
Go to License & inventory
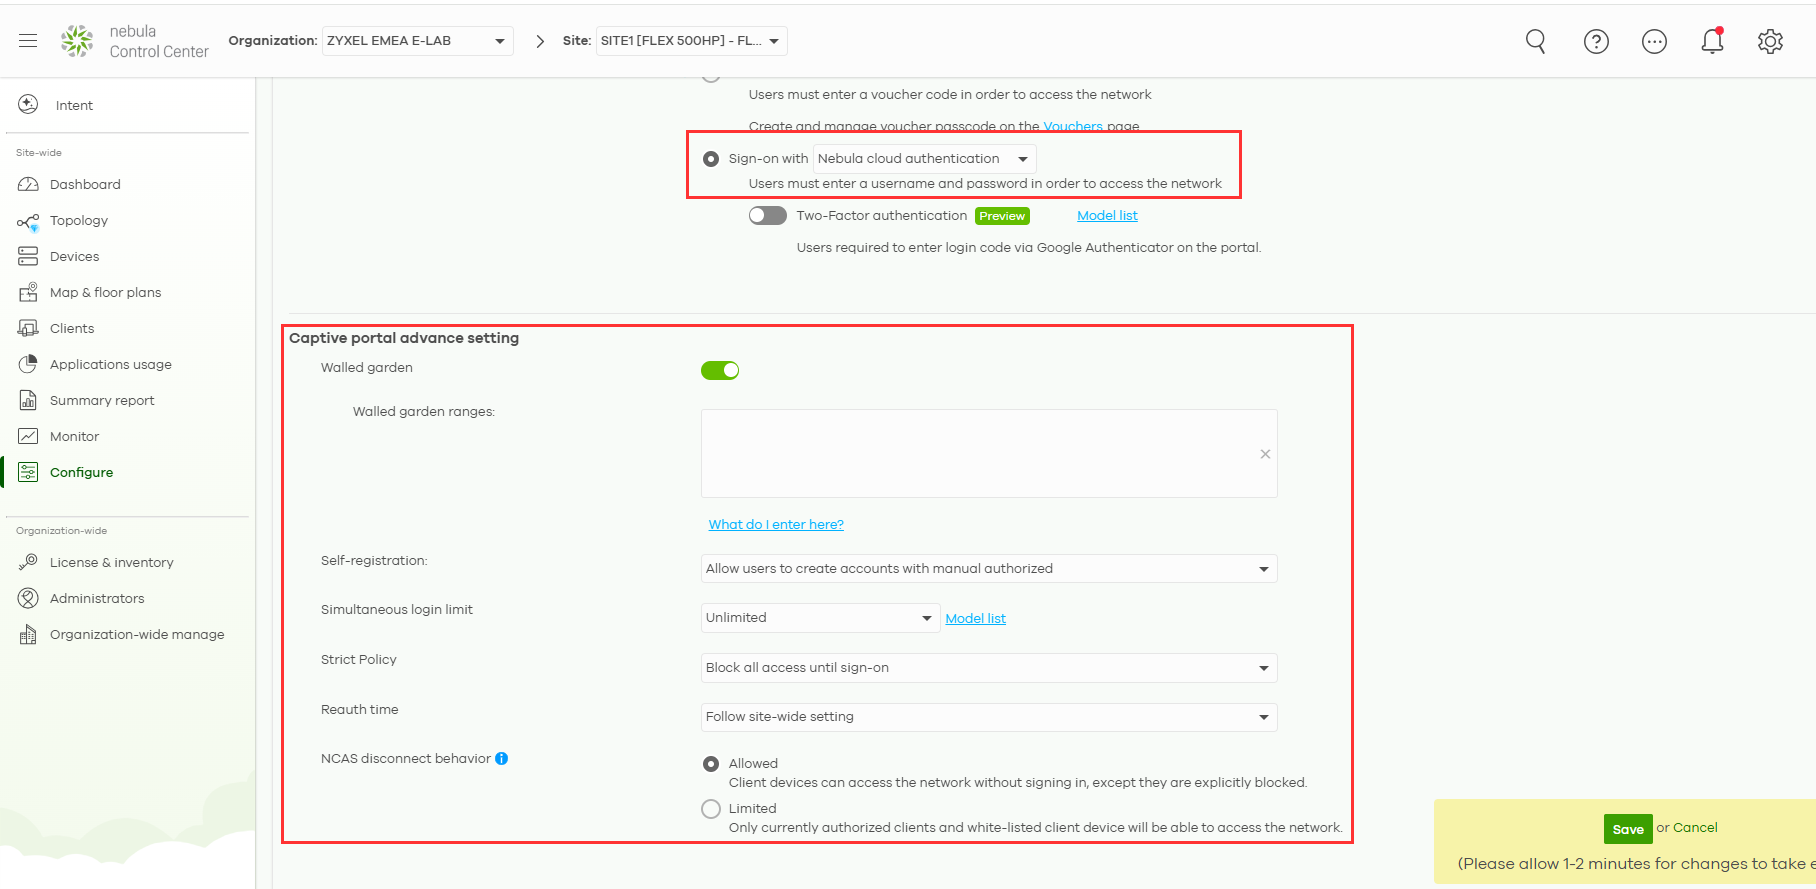[x=111, y=563]
